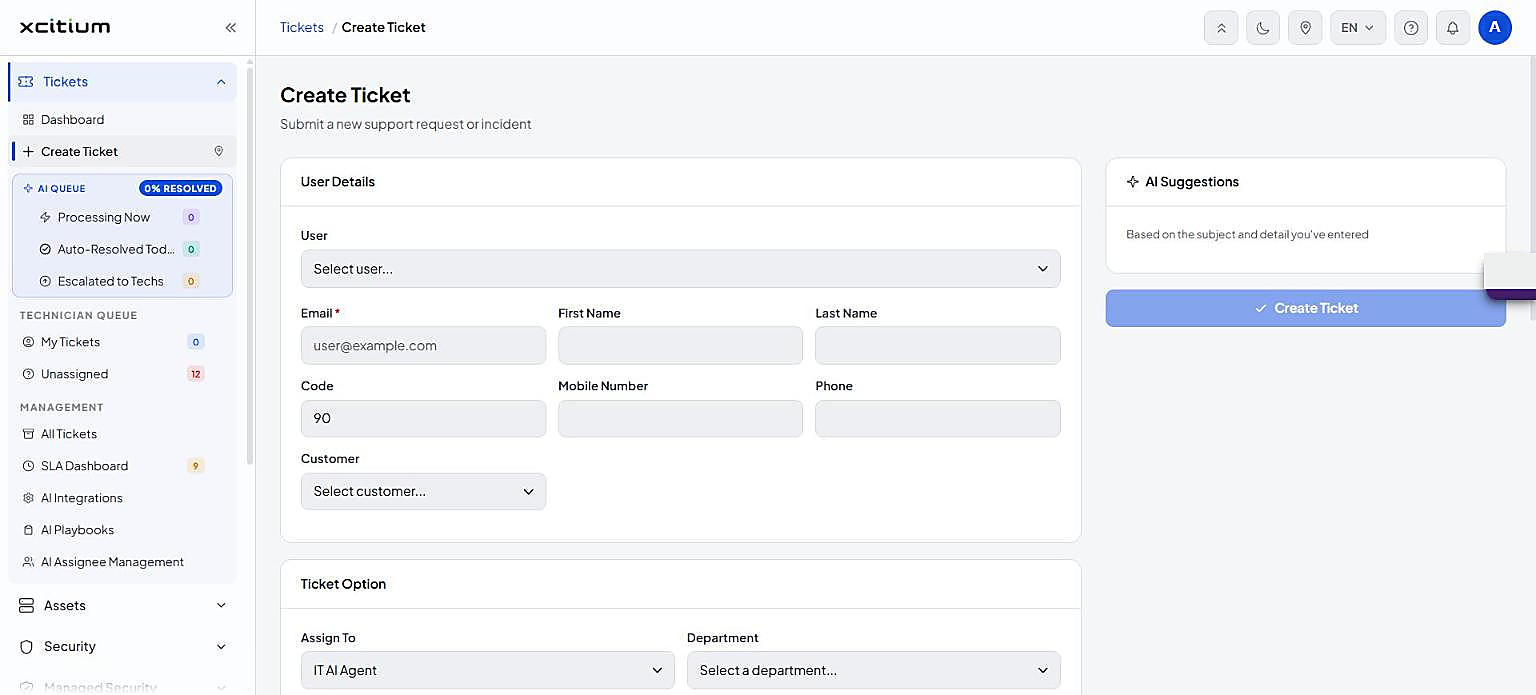Image resolution: width=1536 pixels, height=695 pixels.
Task: Click the SLA Dashboard badge 9
Action: coord(196,466)
